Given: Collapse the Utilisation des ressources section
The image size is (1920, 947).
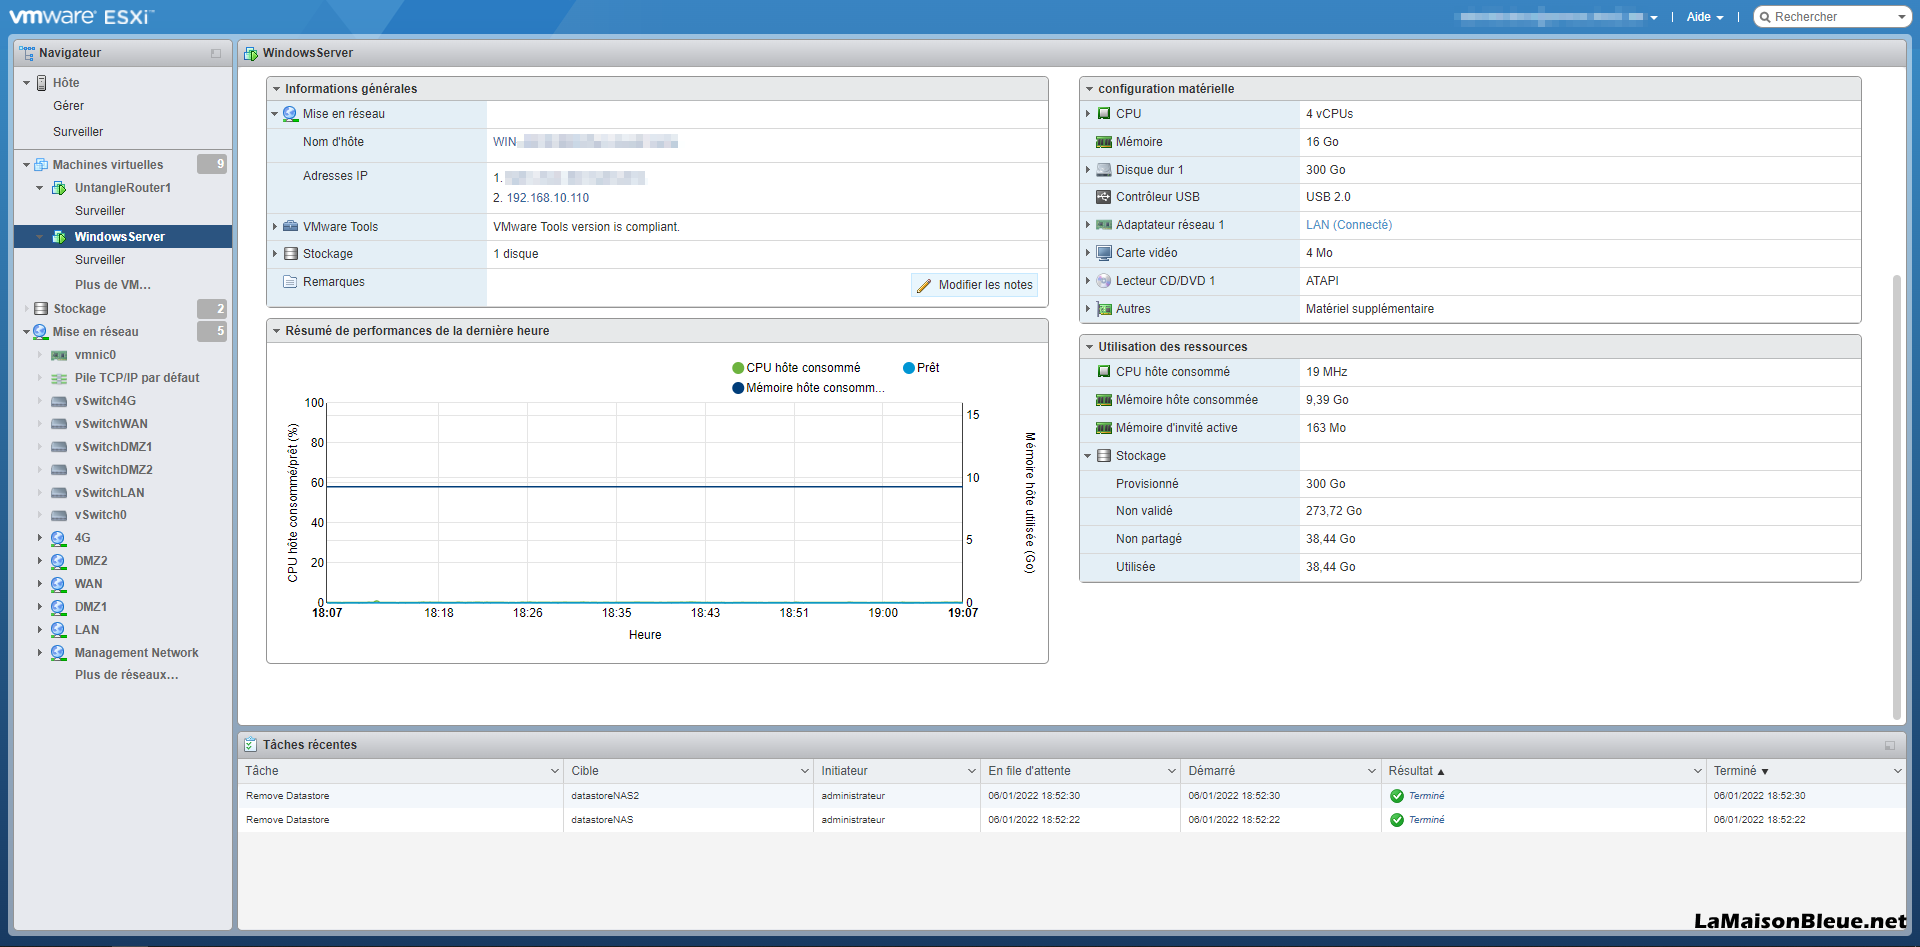Looking at the screenshot, I should coord(1089,347).
